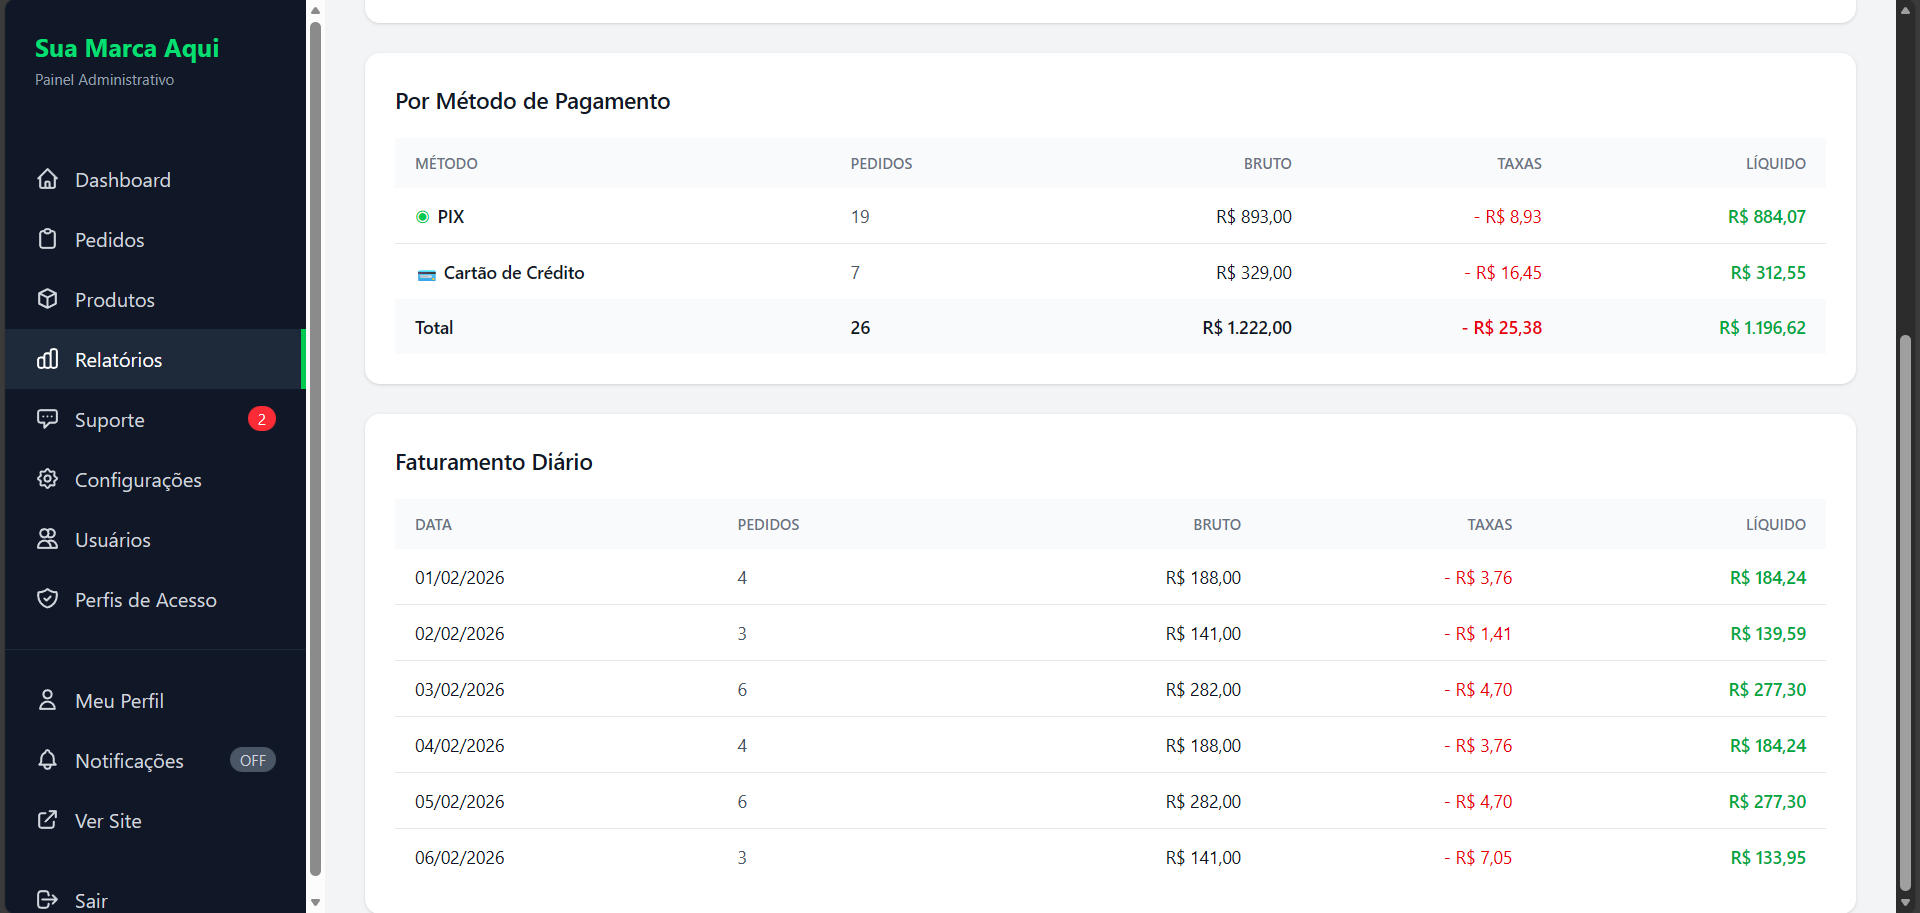Viewport: 1920px width, 913px height.
Task: Click the Pedidos clipboard icon
Action: coord(47,239)
